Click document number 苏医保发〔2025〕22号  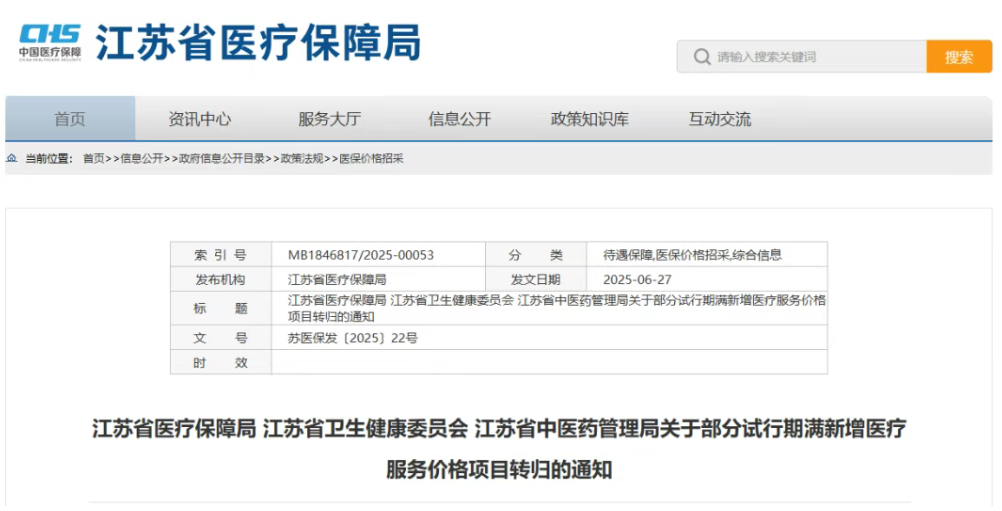(353, 338)
